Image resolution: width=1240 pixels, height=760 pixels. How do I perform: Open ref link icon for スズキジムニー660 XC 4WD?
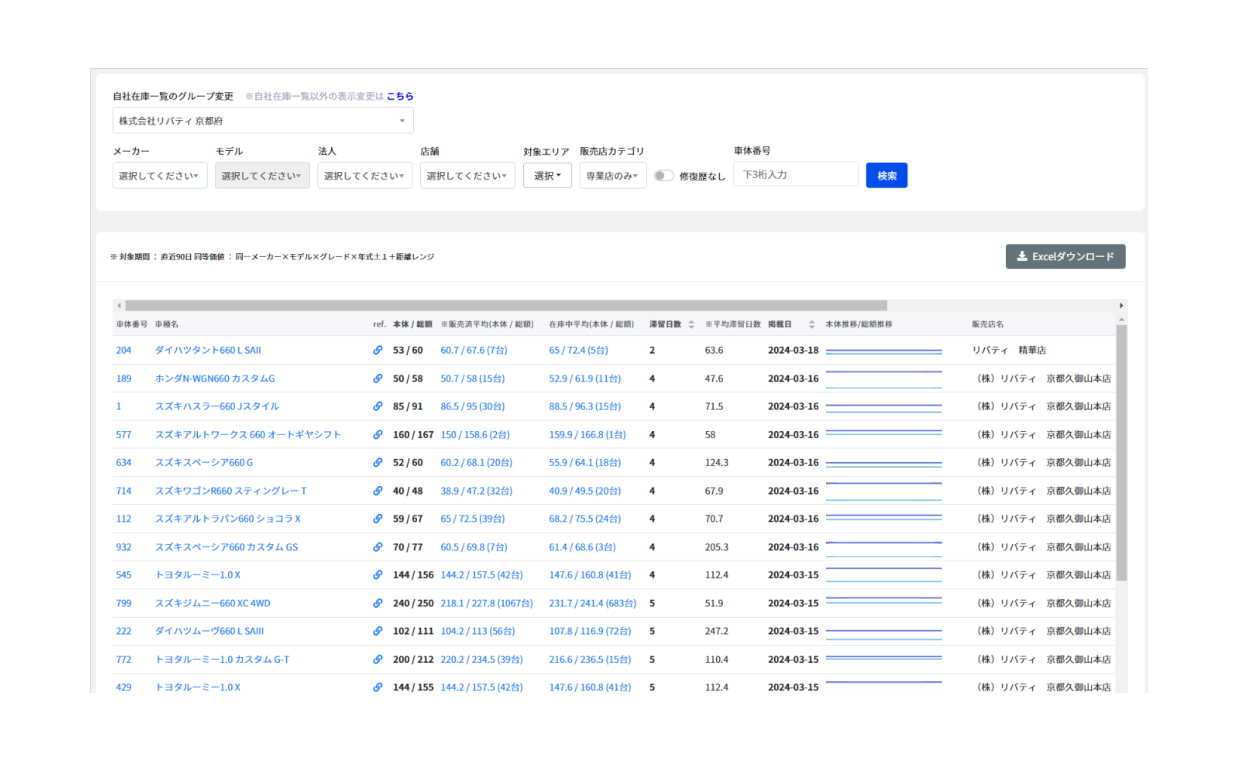click(x=378, y=603)
